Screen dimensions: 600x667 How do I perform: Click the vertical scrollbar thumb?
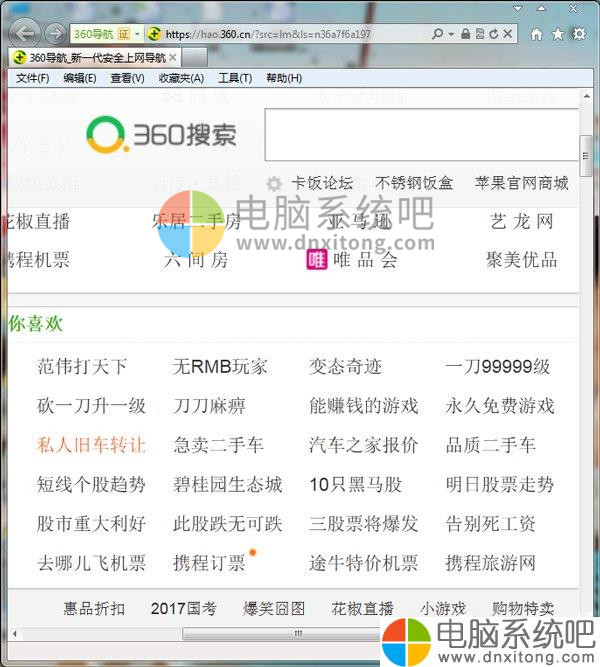(x=586, y=156)
